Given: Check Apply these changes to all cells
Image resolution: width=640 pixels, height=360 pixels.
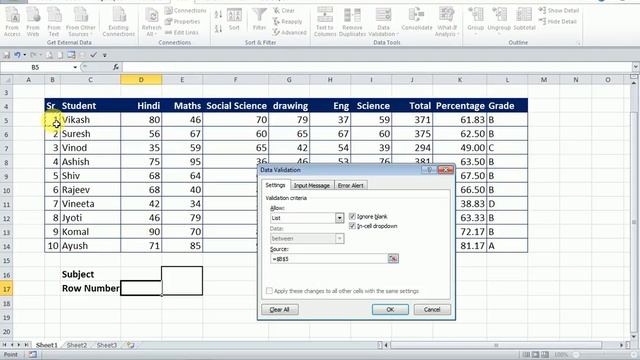Looking at the screenshot, I should point(269,291).
